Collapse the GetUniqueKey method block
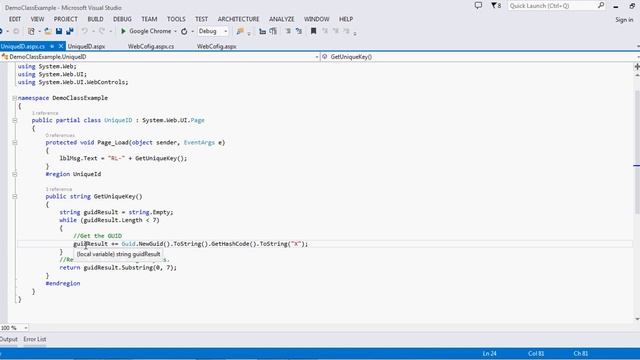The height and width of the screenshot is (360, 640). [x=14, y=196]
